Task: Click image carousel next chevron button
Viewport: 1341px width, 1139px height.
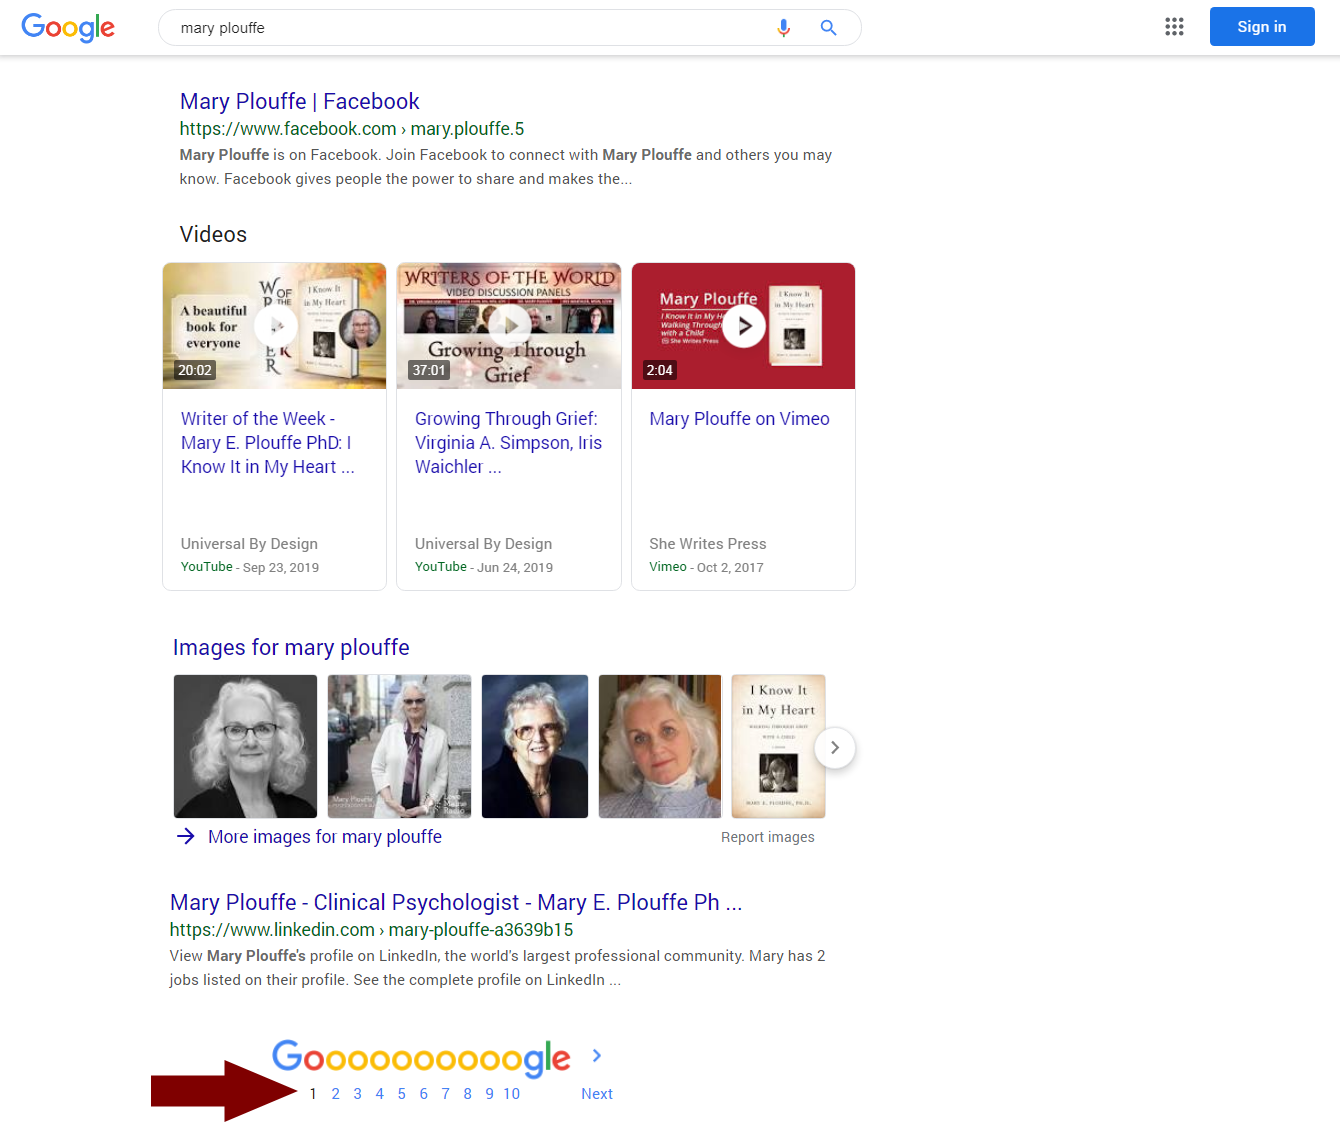Action: tap(835, 748)
